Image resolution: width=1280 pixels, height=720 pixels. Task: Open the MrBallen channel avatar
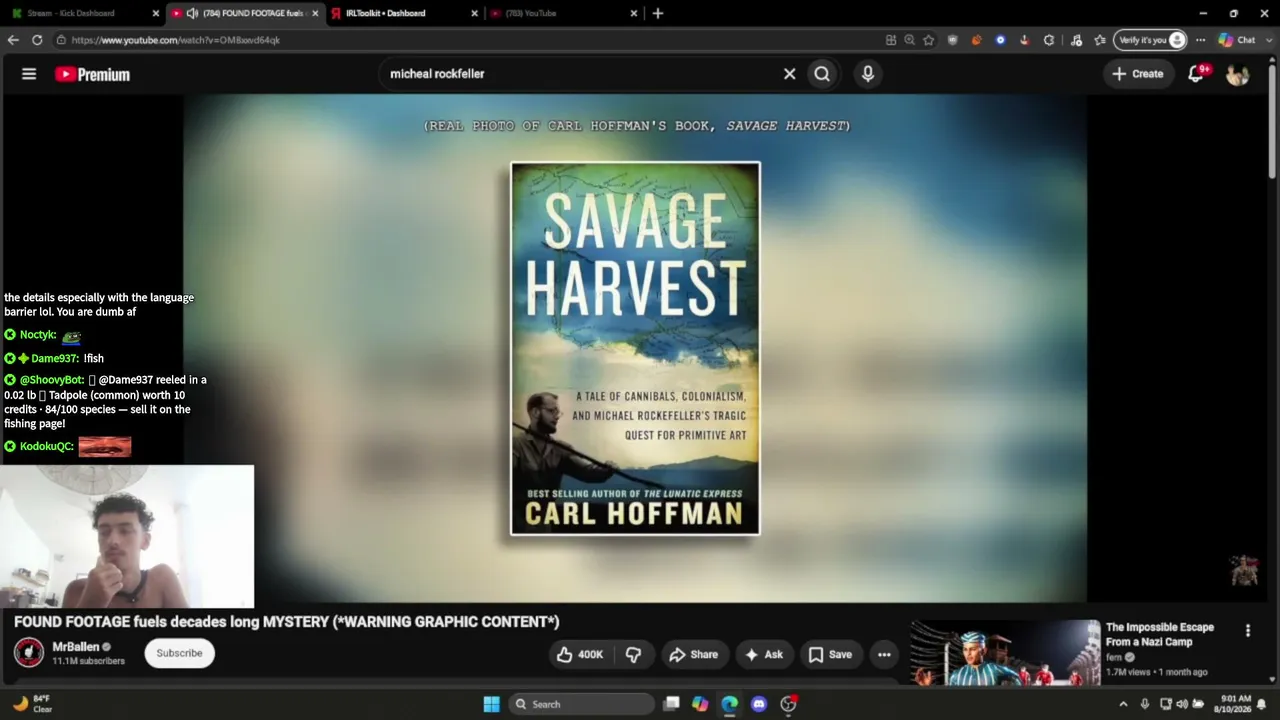[x=29, y=653]
